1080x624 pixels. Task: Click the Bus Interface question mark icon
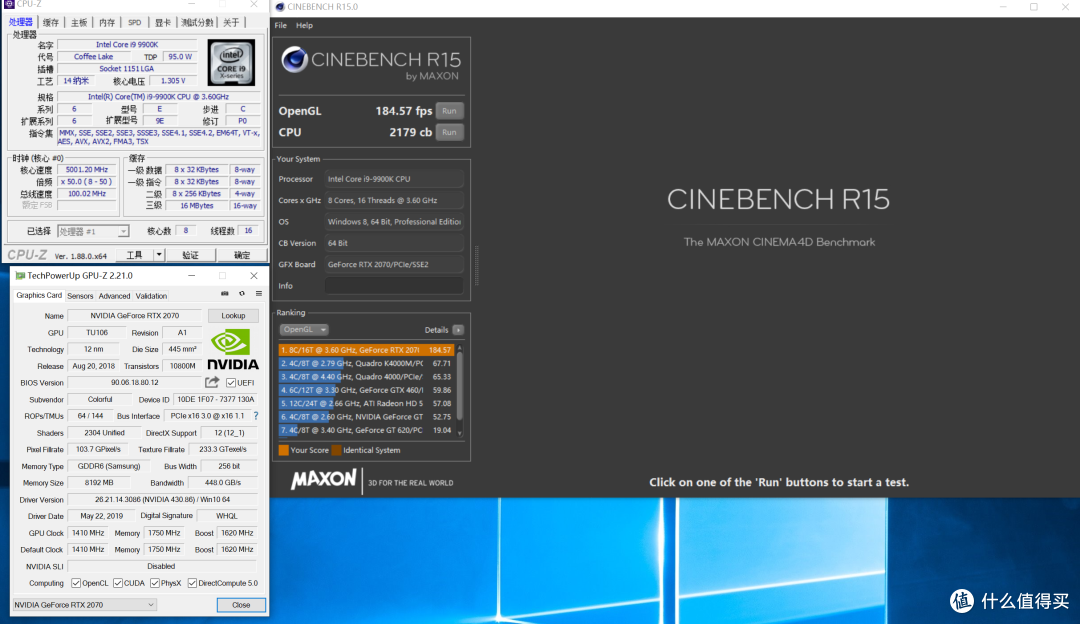[256, 416]
